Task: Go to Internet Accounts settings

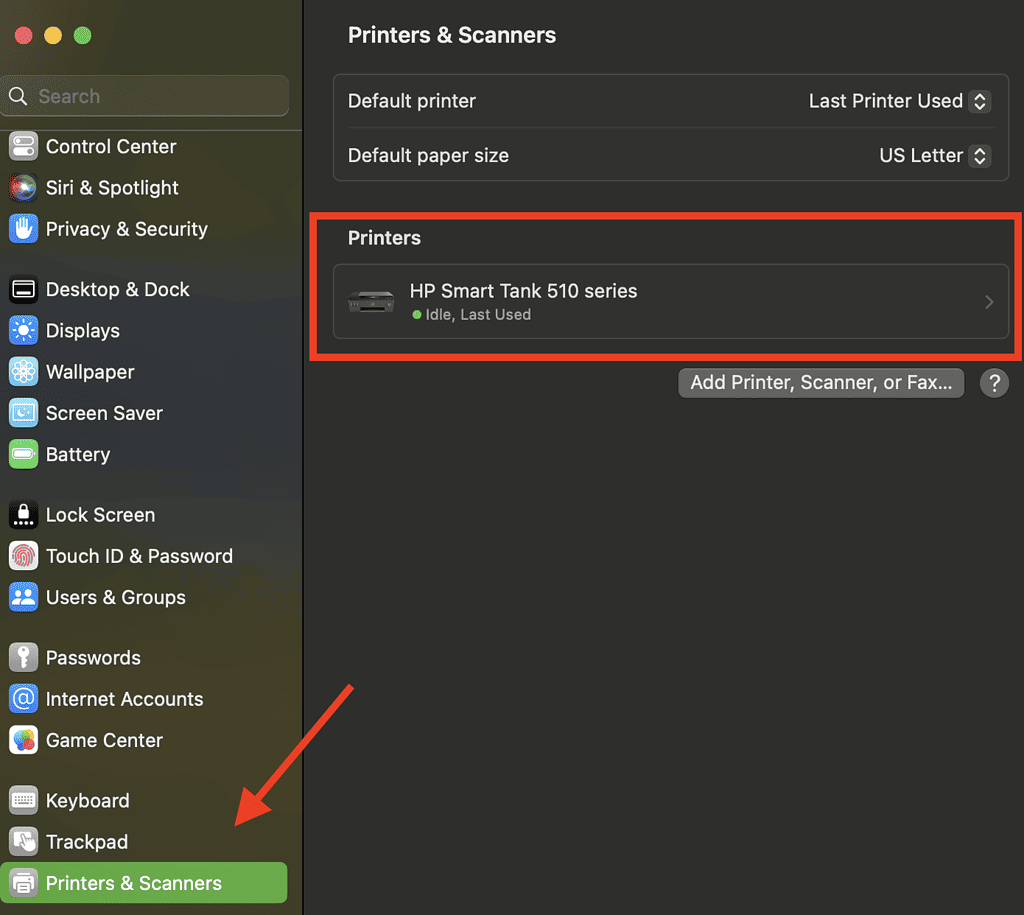Action: (124, 700)
